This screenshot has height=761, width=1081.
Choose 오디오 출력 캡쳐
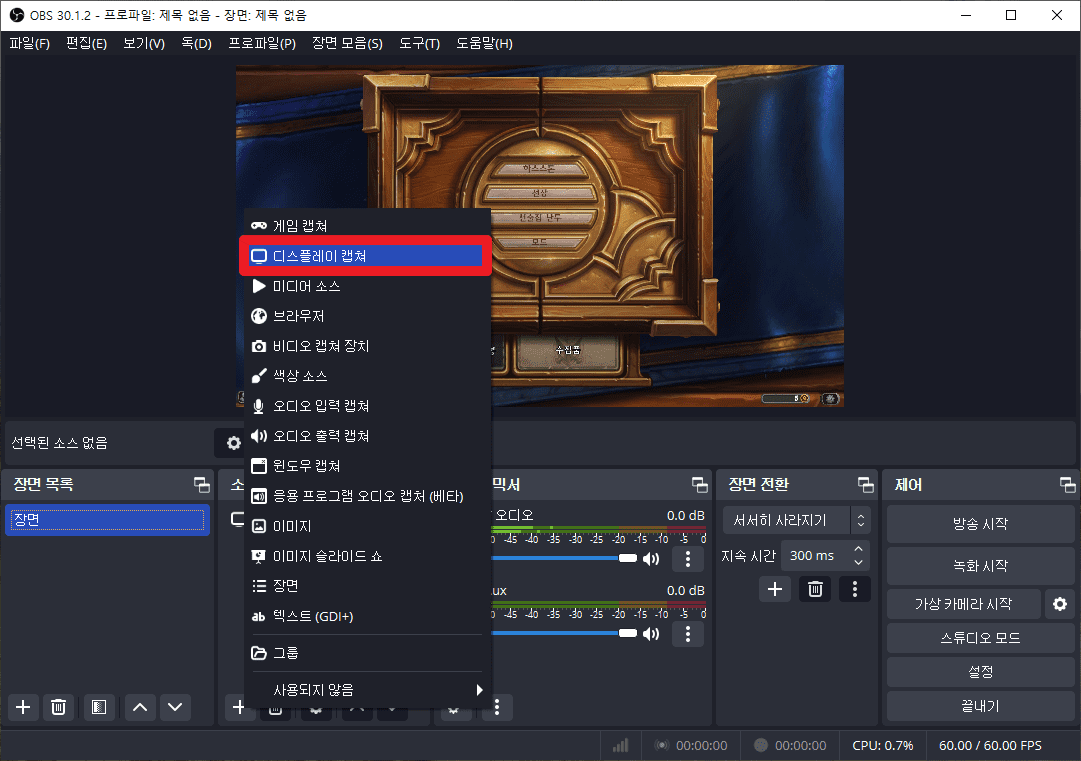pos(366,436)
